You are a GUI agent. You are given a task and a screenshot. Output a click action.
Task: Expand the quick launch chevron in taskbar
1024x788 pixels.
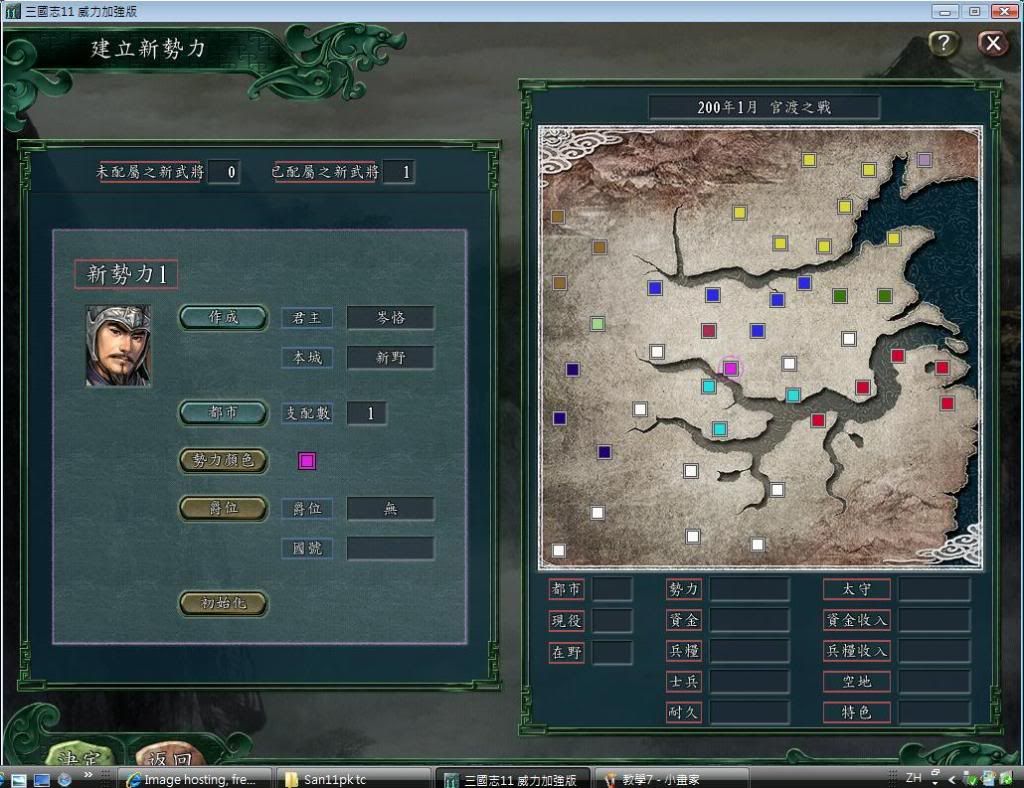pos(88,775)
